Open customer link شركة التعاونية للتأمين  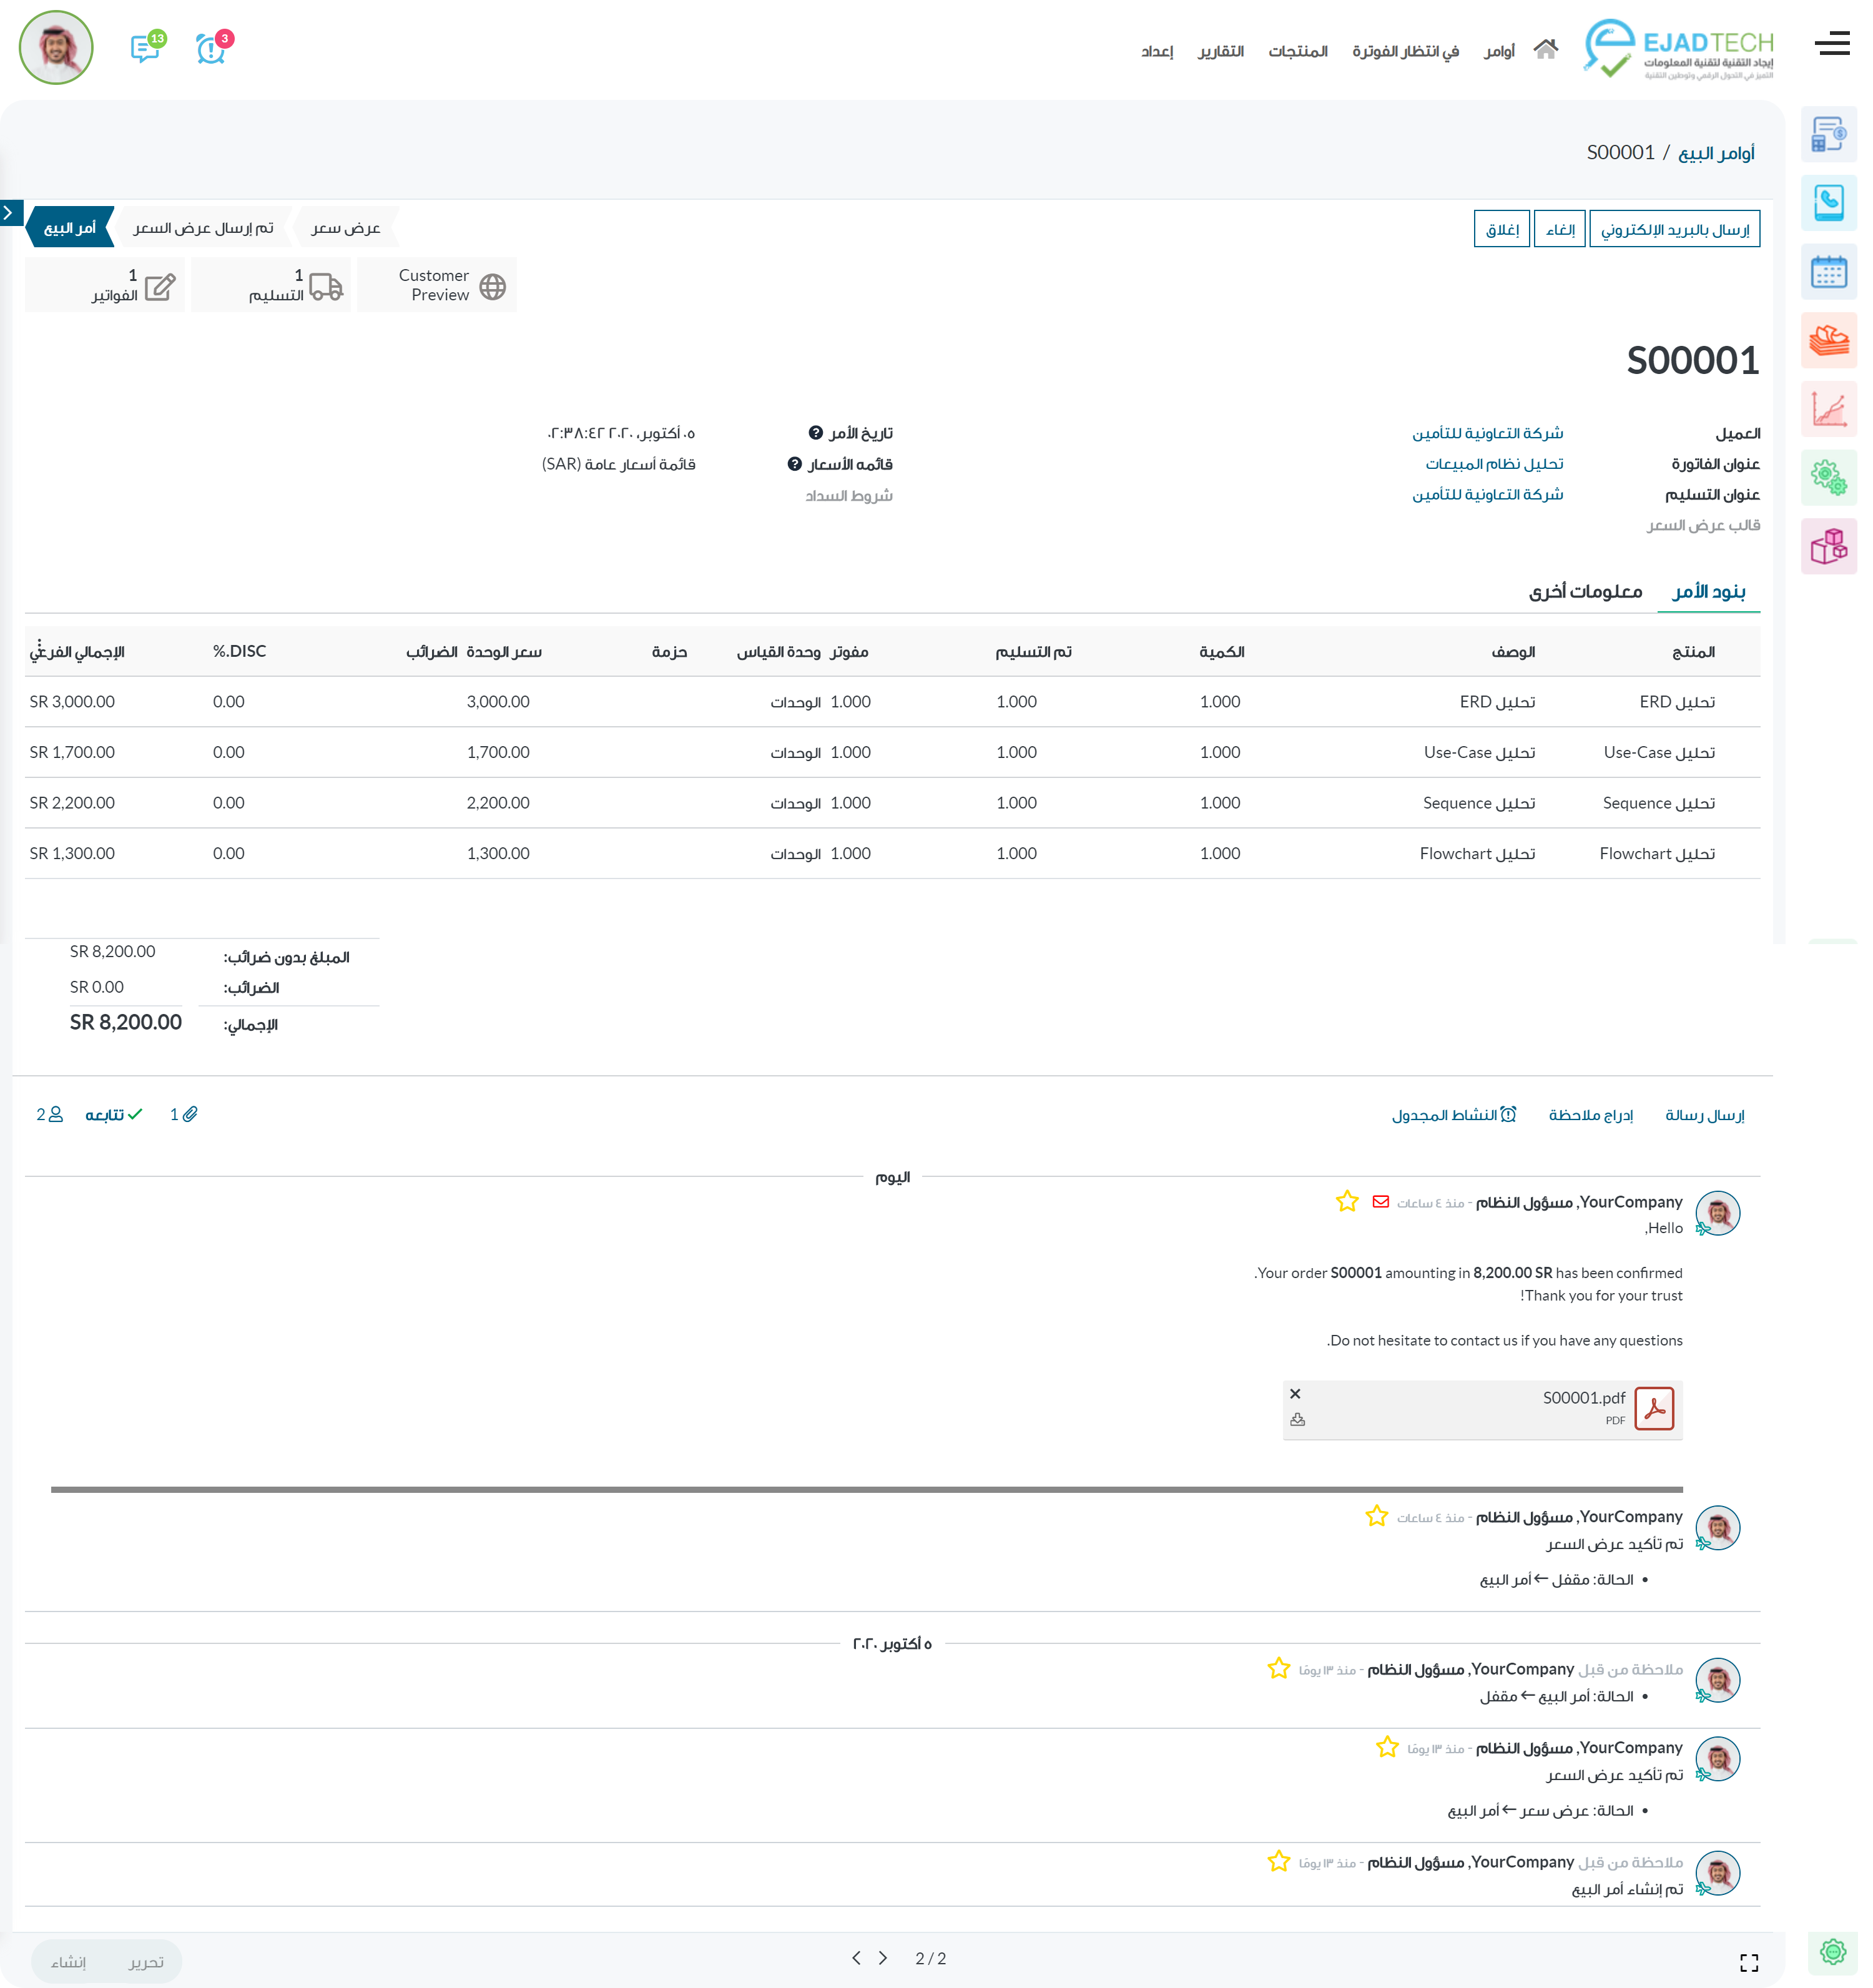(1487, 433)
